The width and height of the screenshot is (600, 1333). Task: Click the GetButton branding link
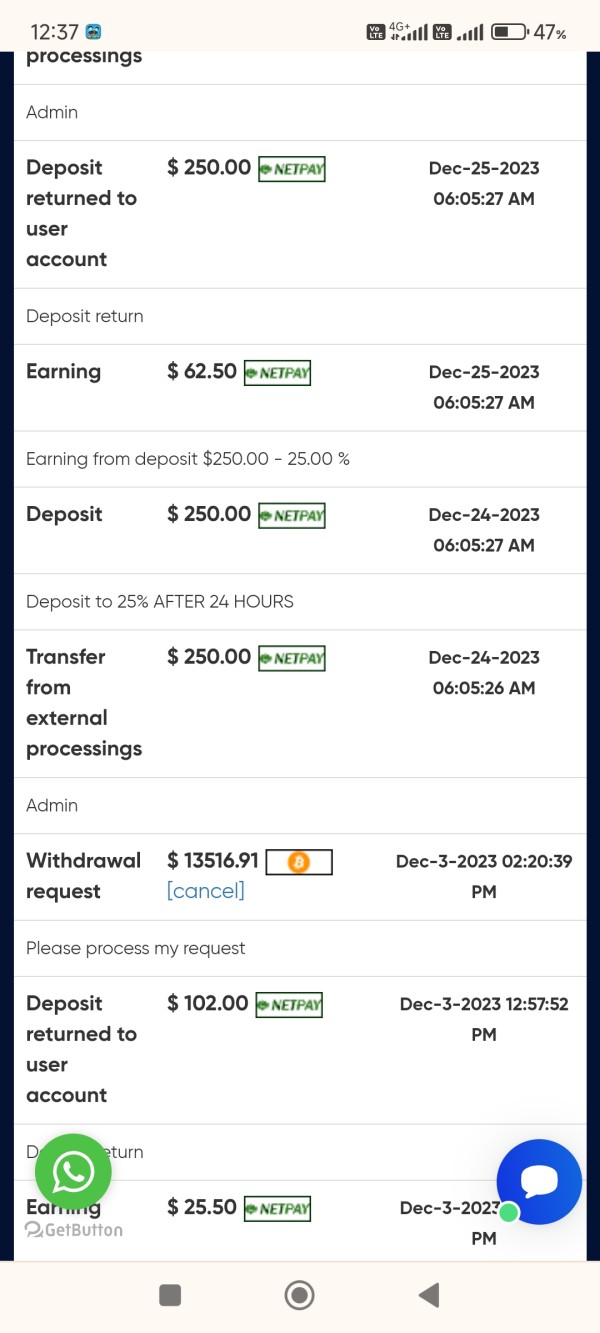[x=75, y=1230]
